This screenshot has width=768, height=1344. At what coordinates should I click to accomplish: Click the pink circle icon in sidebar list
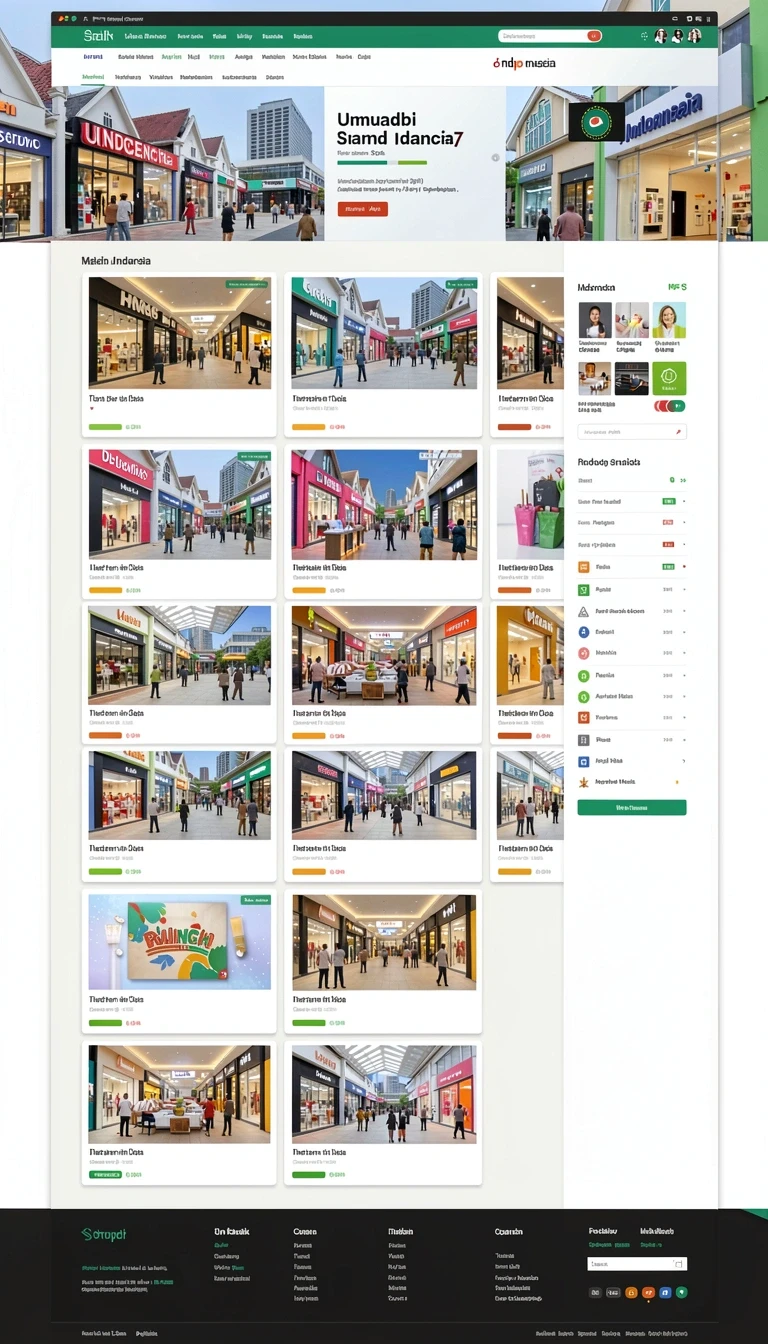584,653
